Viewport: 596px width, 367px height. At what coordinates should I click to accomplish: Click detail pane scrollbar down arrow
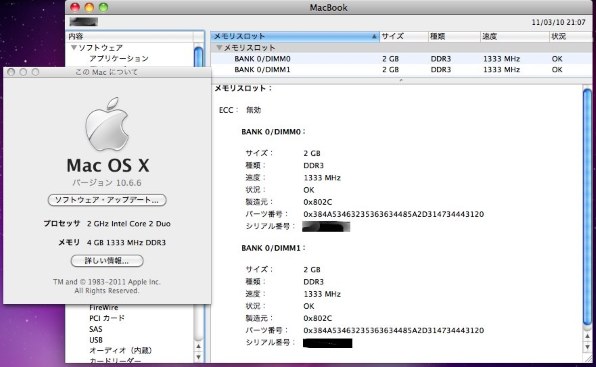point(587,347)
